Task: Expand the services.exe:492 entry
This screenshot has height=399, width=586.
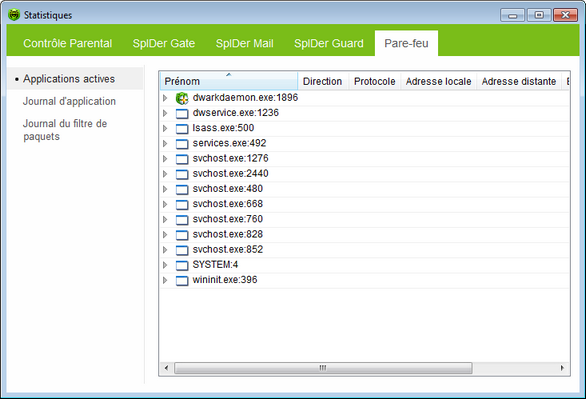Action: pyautogui.click(x=165, y=143)
